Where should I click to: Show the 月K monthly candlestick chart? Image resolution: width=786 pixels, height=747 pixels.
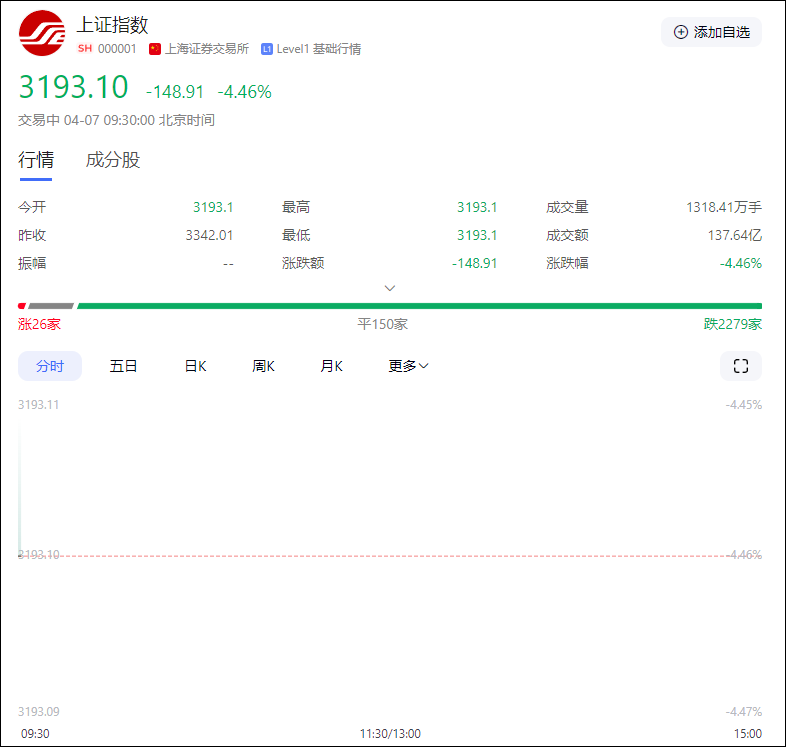pyautogui.click(x=331, y=366)
